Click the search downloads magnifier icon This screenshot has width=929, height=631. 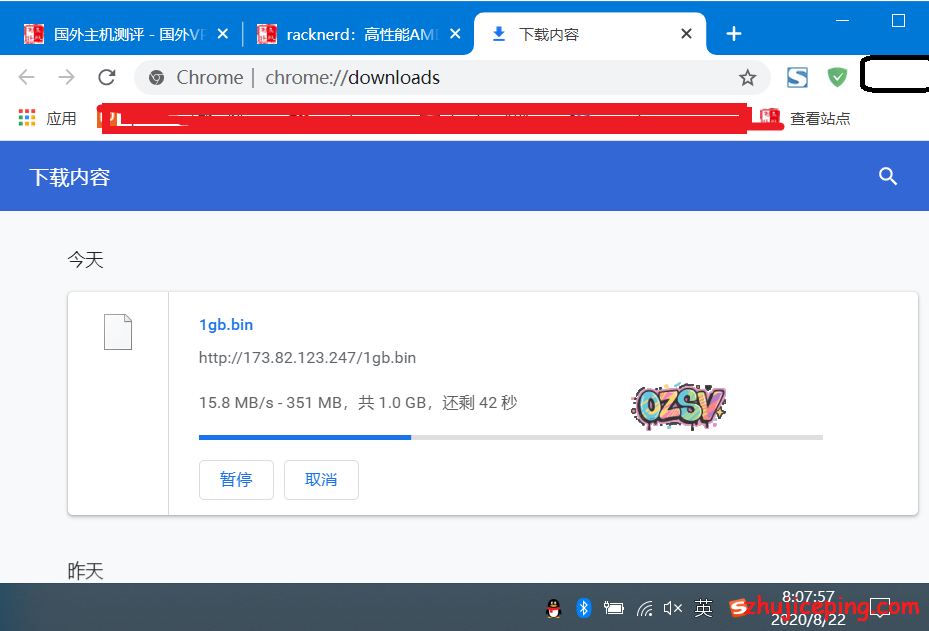pyautogui.click(x=887, y=177)
